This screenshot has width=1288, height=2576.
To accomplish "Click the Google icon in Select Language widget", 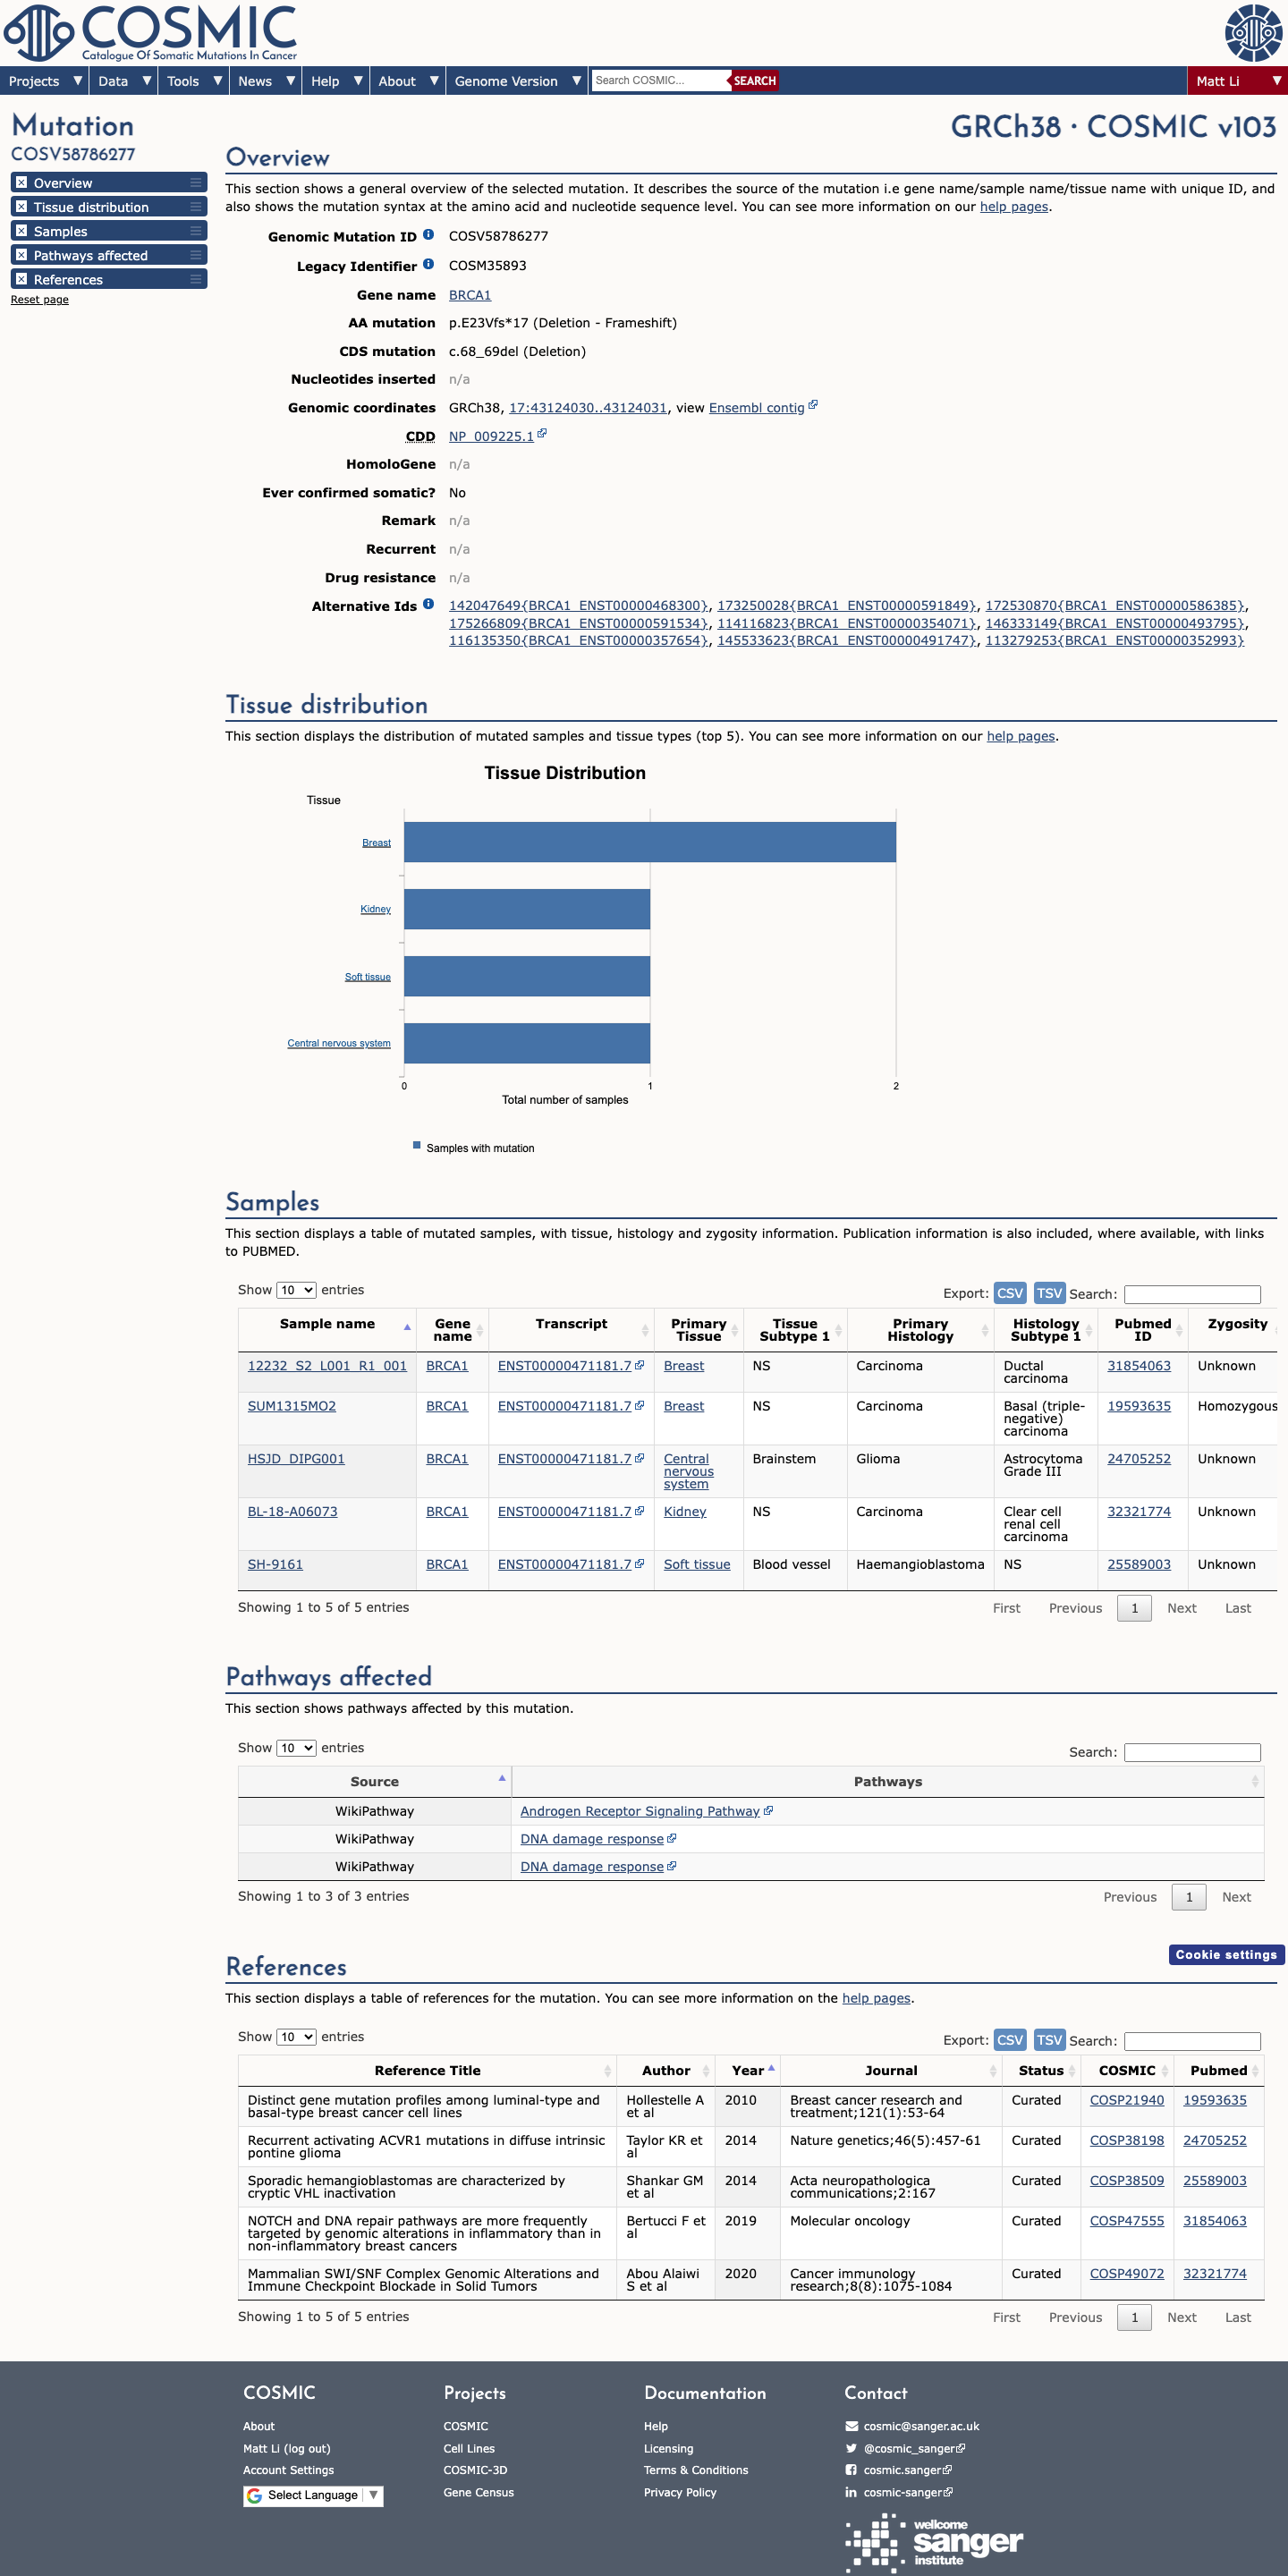I will pos(255,2496).
